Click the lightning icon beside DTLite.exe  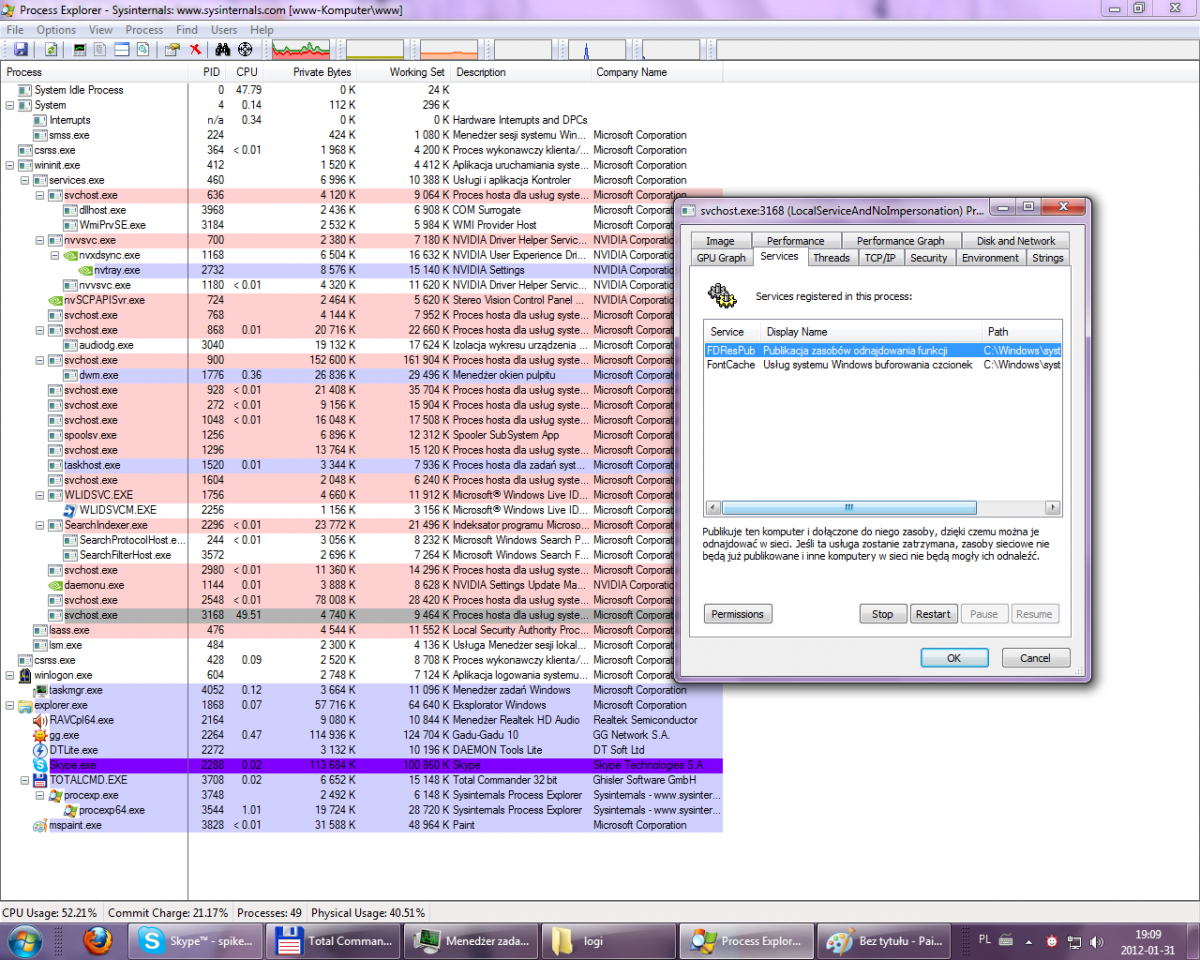[x=40, y=750]
